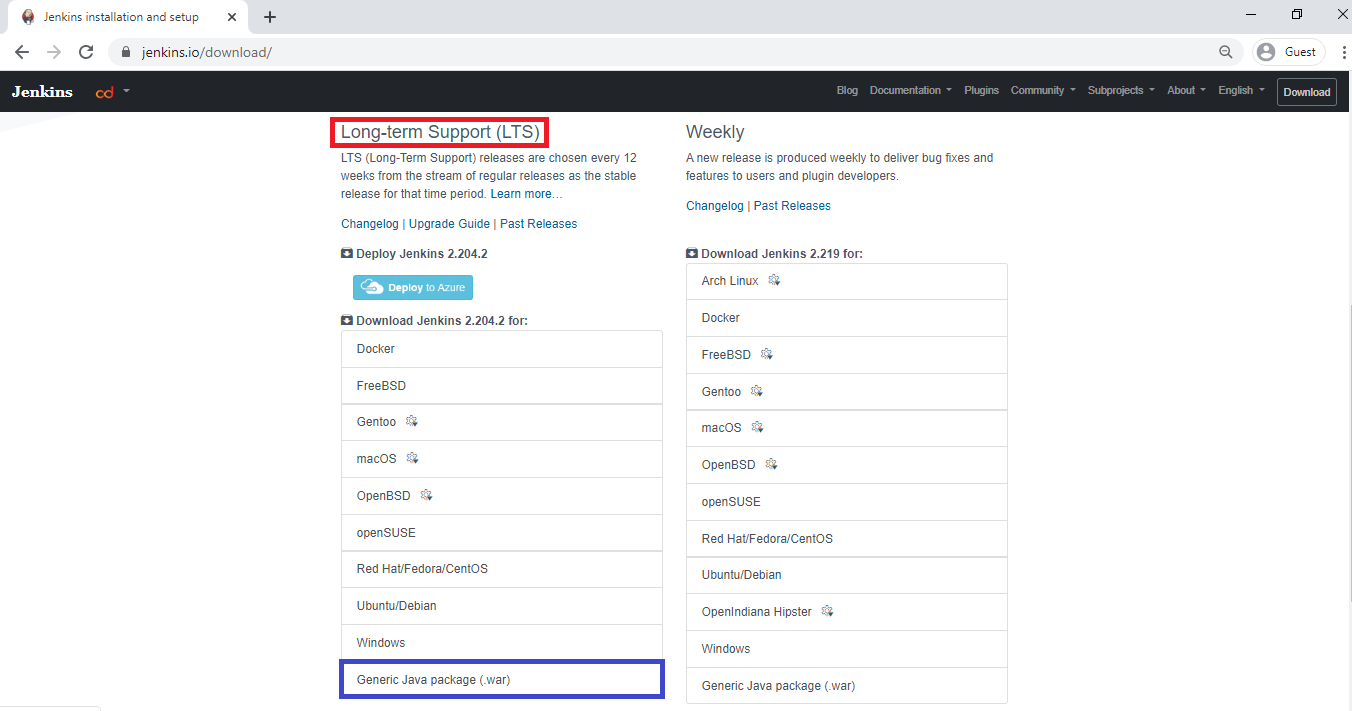
Task: Open the LTS Changelog link
Action: (x=370, y=224)
